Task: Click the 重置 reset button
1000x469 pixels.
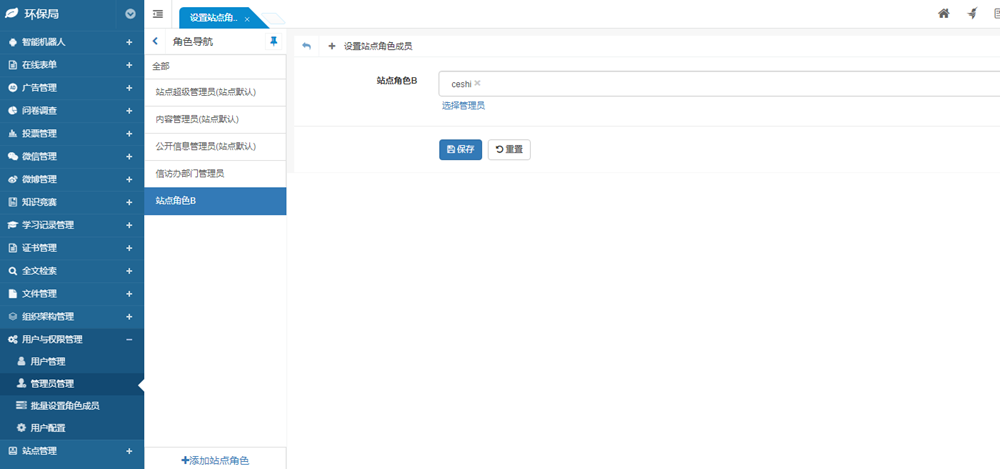Action: [x=509, y=149]
